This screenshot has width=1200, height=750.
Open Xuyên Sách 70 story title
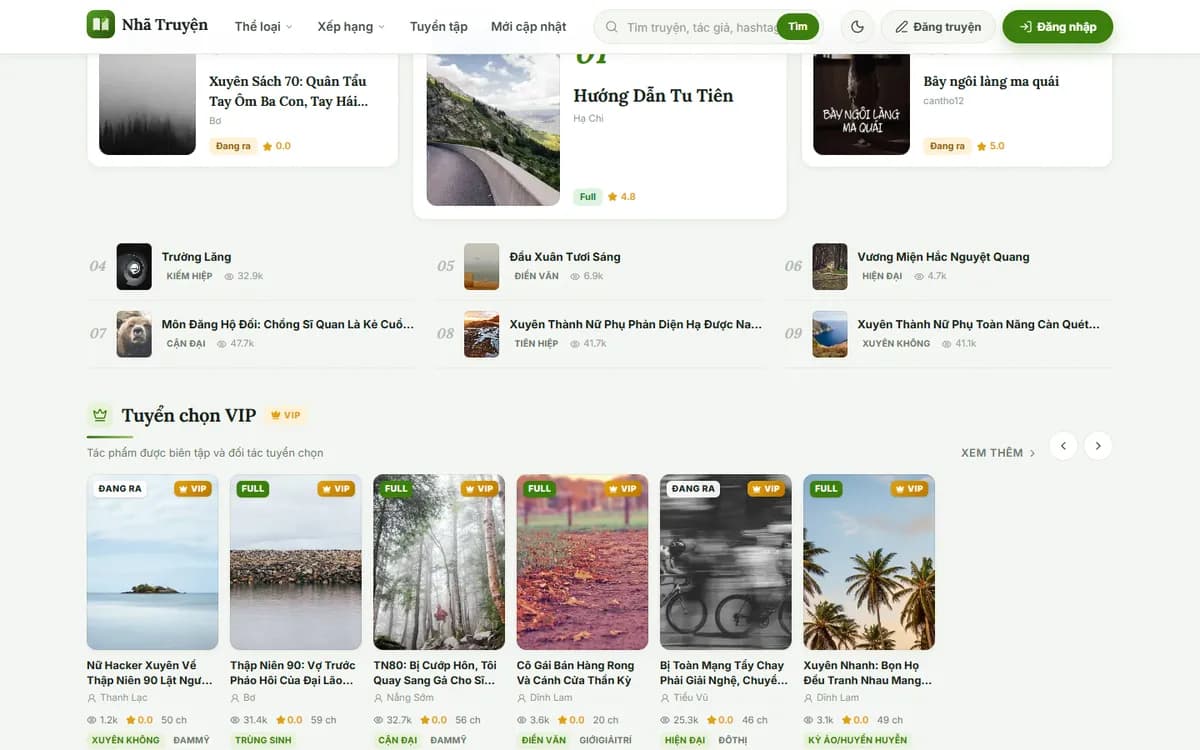coord(288,91)
